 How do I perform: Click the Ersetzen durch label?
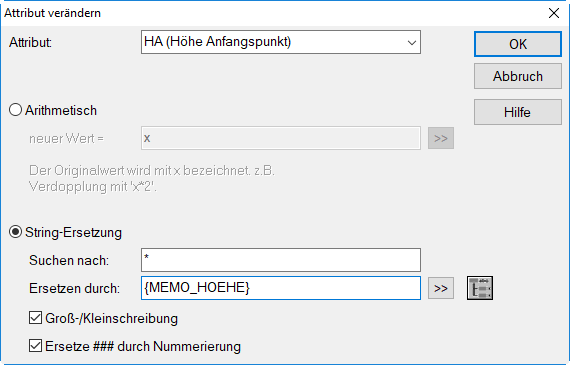click(x=75, y=288)
